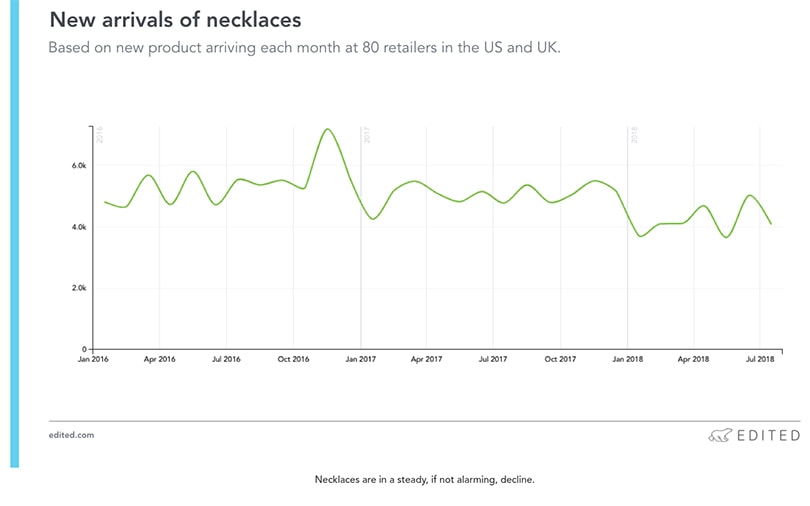810x506 pixels.
Task: Click the Jan 2018 x-axis label
Action: [627, 358]
